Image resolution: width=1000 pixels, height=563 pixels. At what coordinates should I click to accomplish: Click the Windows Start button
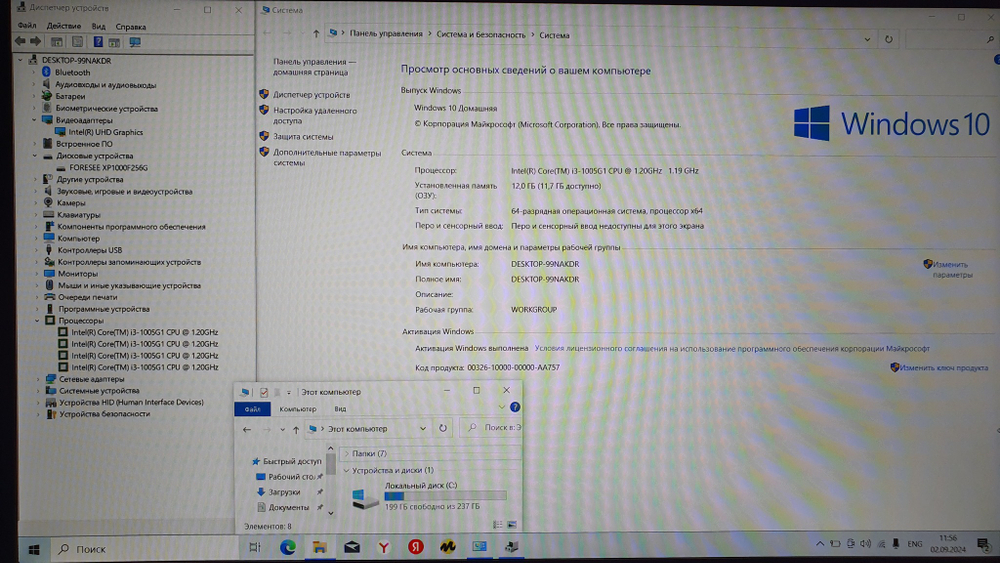(x=34, y=549)
